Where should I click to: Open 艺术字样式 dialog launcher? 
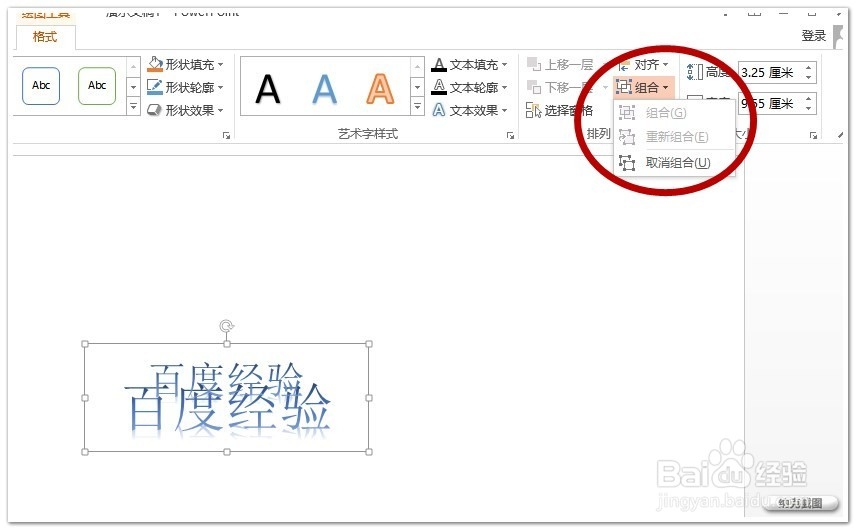510,135
